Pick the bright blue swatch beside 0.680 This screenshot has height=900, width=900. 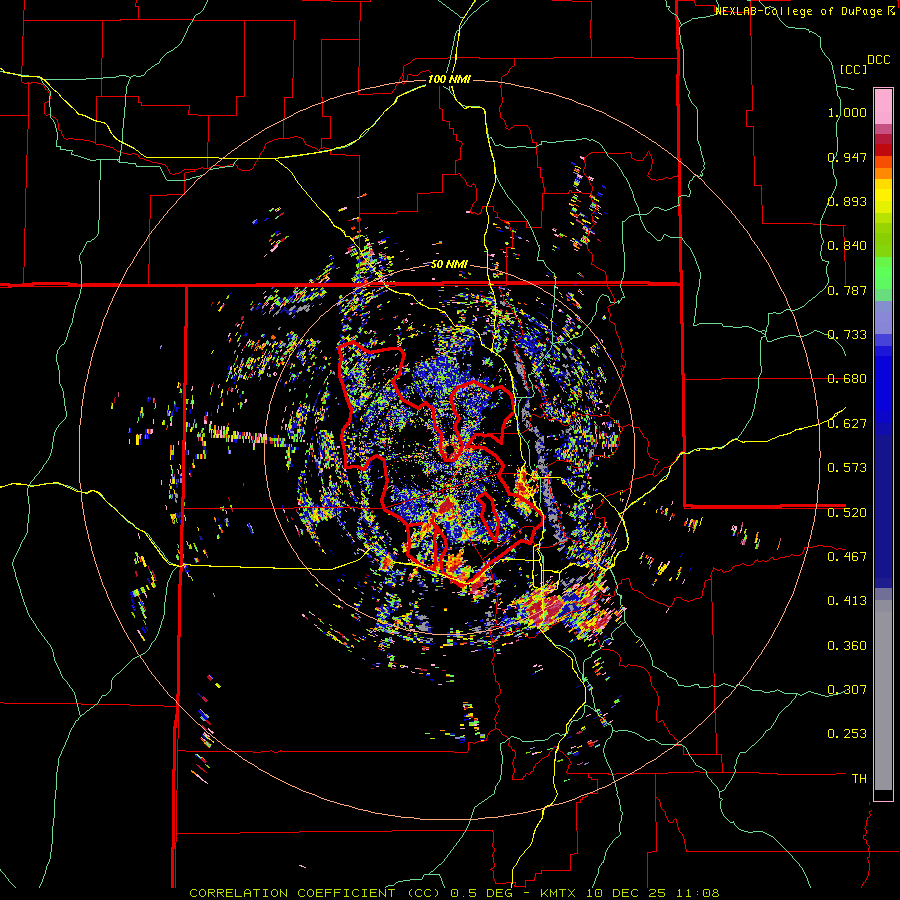click(x=883, y=385)
